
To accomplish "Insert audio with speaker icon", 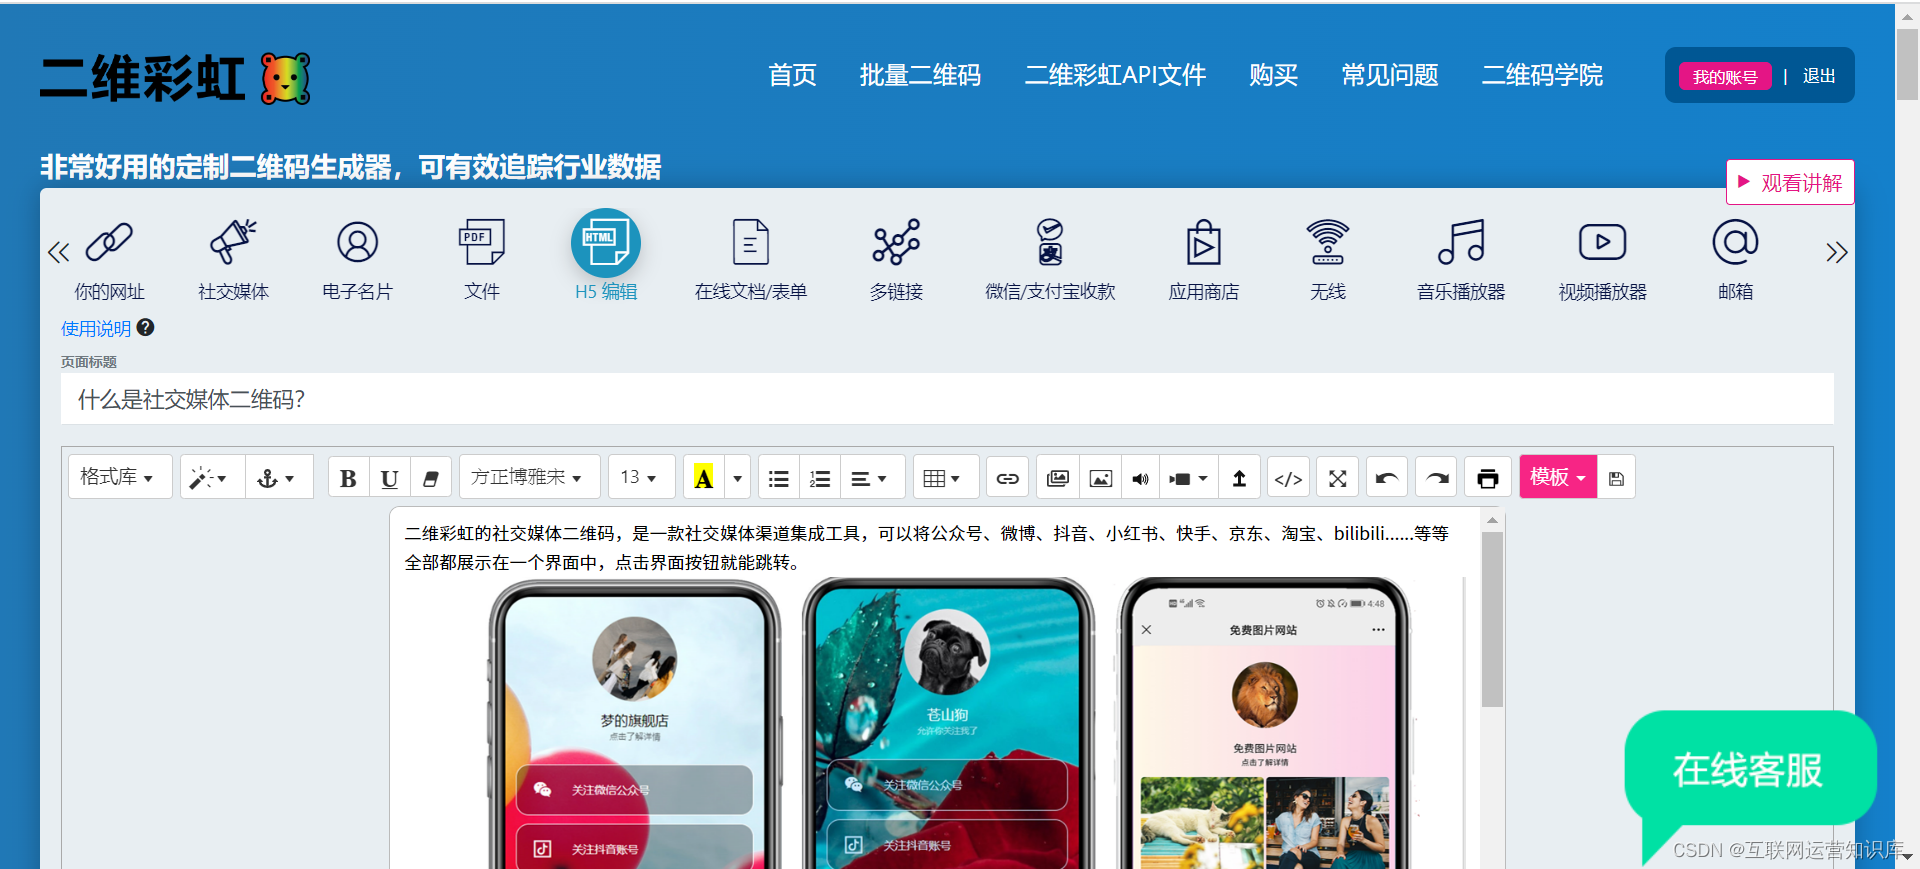I will (x=1141, y=478).
